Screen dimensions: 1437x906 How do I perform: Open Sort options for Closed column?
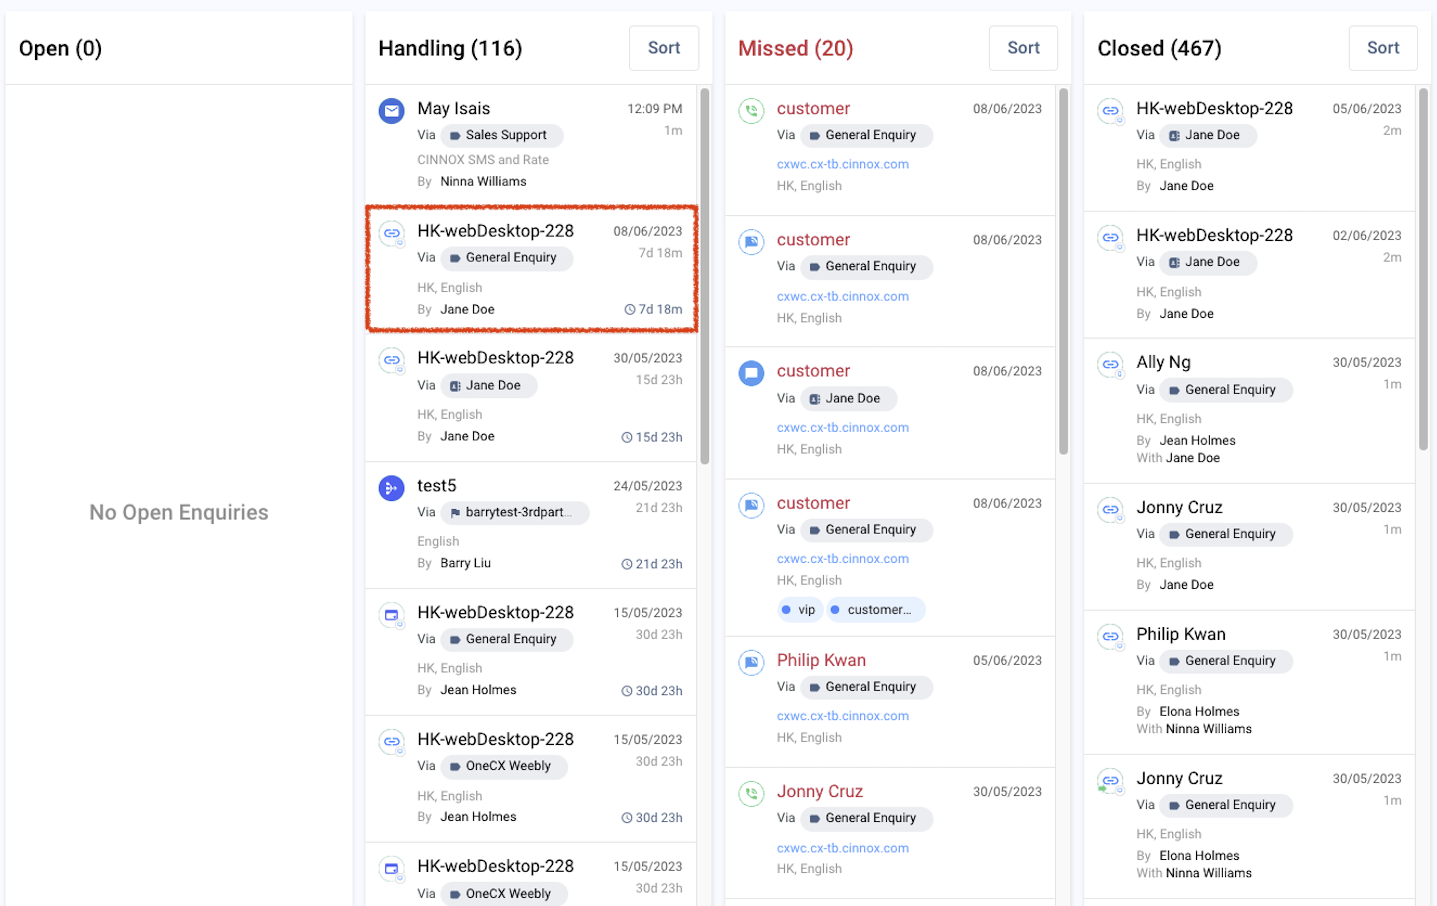click(1383, 48)
